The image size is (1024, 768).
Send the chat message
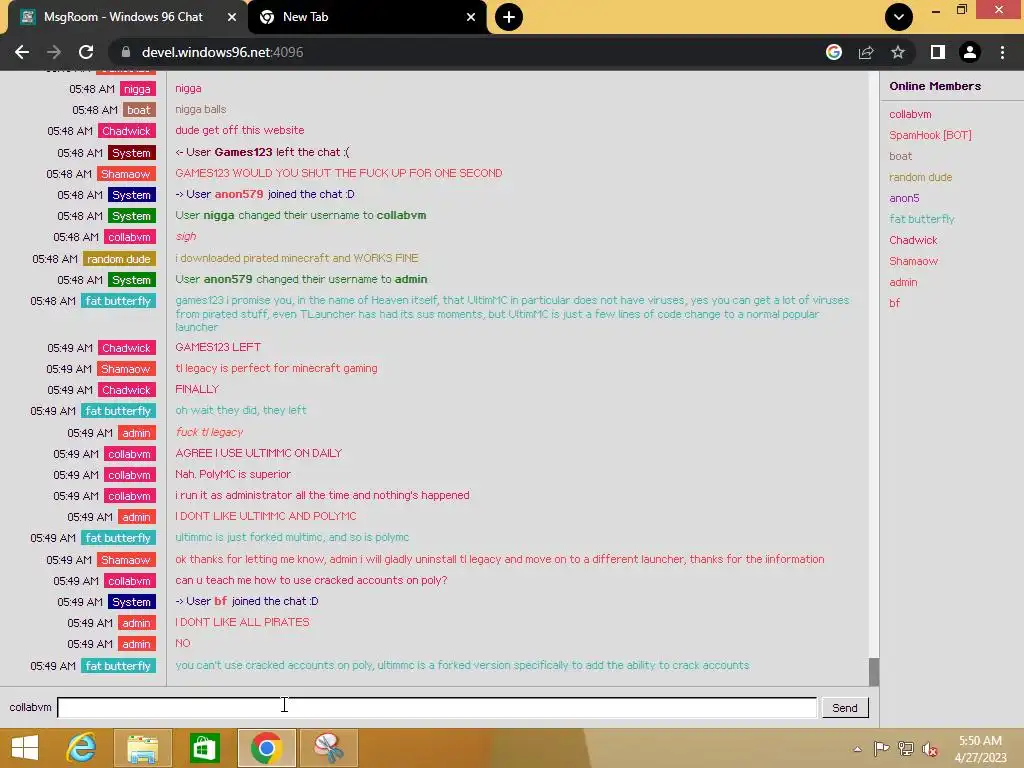coord(844,708)
